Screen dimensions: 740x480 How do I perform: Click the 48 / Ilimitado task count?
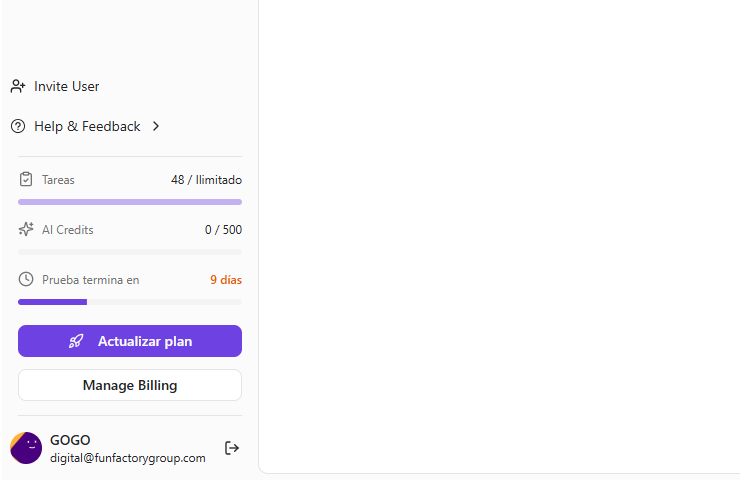coord(206,180)
